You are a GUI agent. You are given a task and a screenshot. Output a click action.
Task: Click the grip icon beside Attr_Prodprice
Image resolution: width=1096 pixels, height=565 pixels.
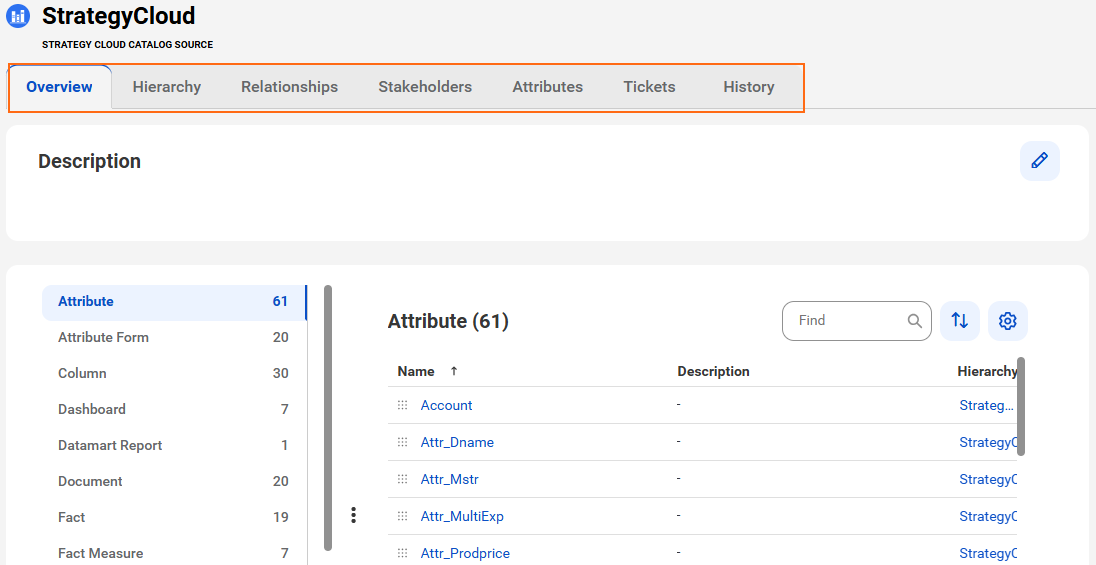click(403, 553)
